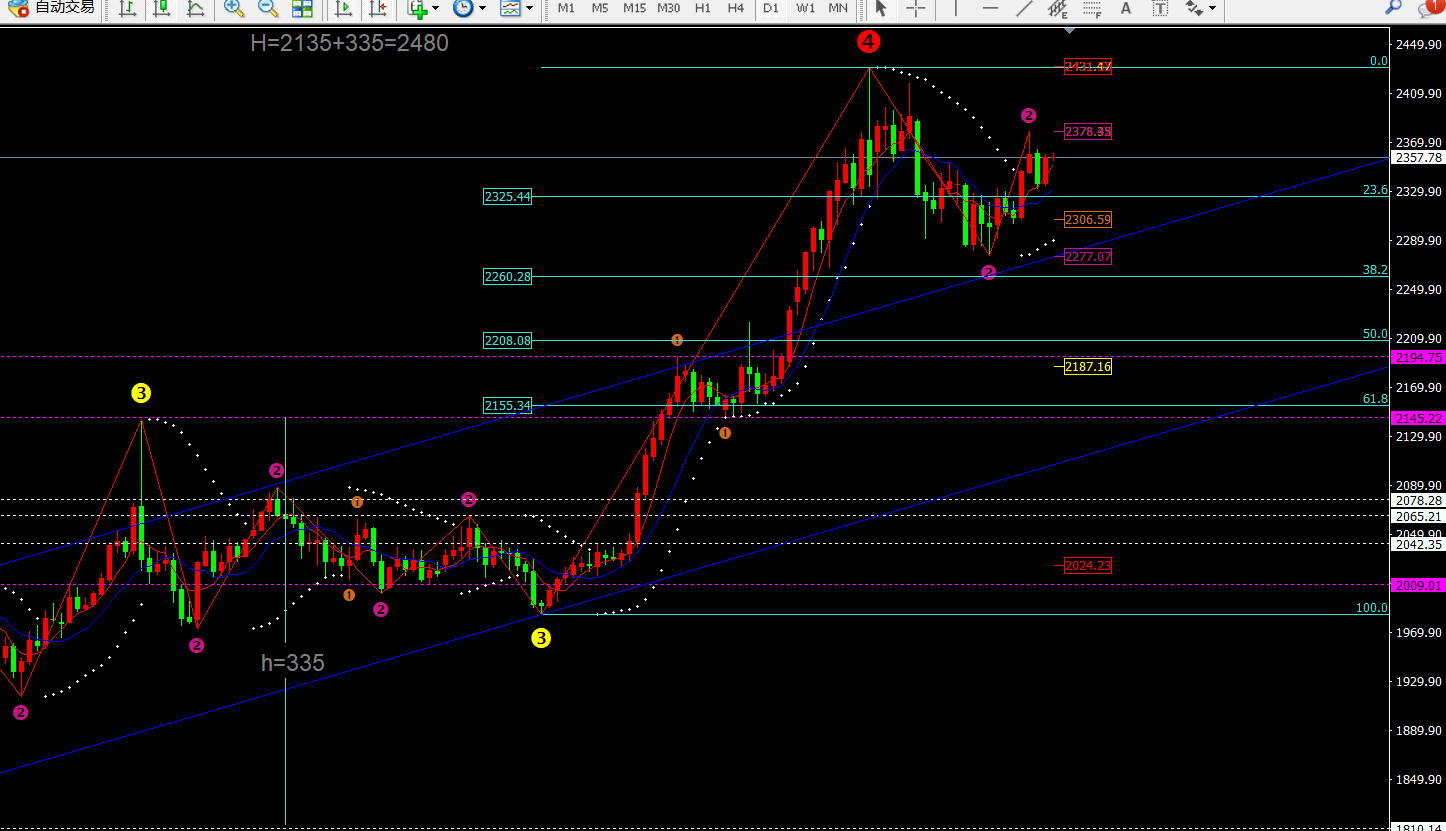1446x831 pixels.
Task: Select the D1 daily timeframe
Action: pos(770,8)
